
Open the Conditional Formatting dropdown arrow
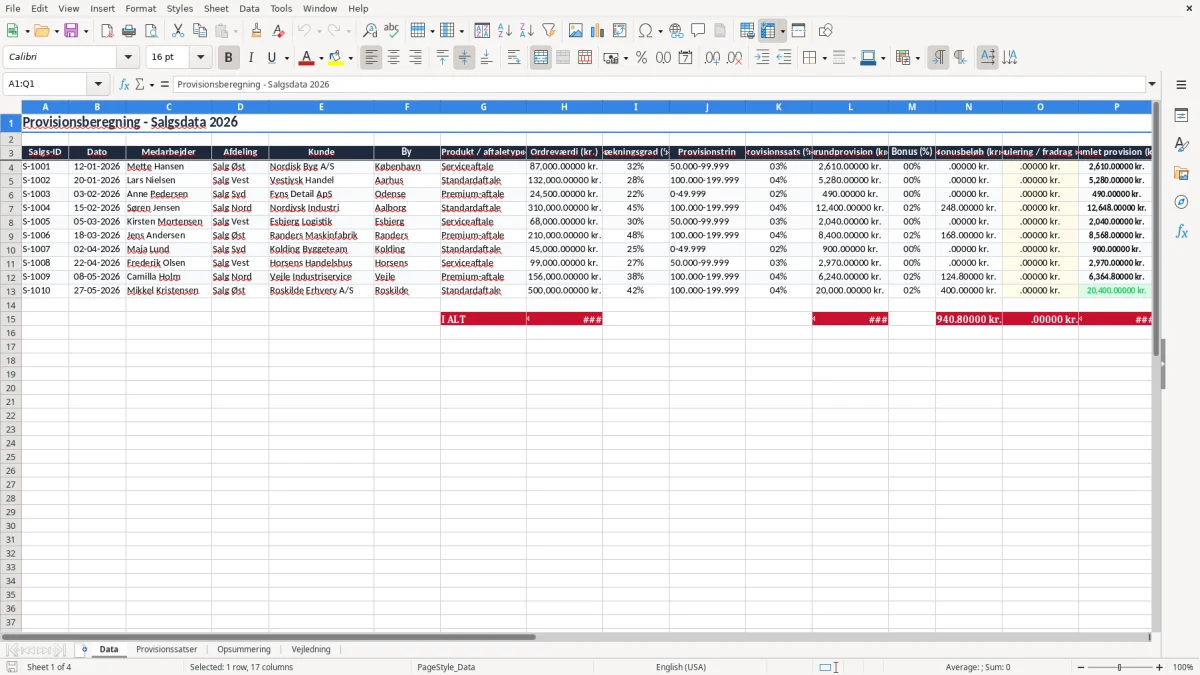click(x=917, y=58)
